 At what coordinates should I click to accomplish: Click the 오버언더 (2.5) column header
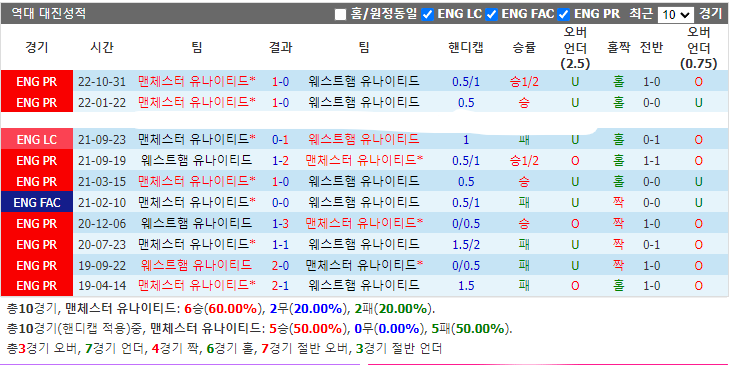[575, 47]
